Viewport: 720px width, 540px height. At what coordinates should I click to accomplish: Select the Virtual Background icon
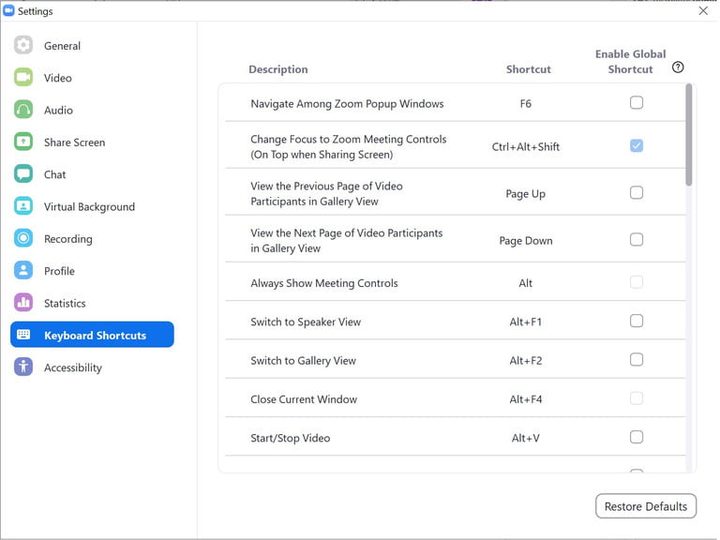(x=24, y=207)
